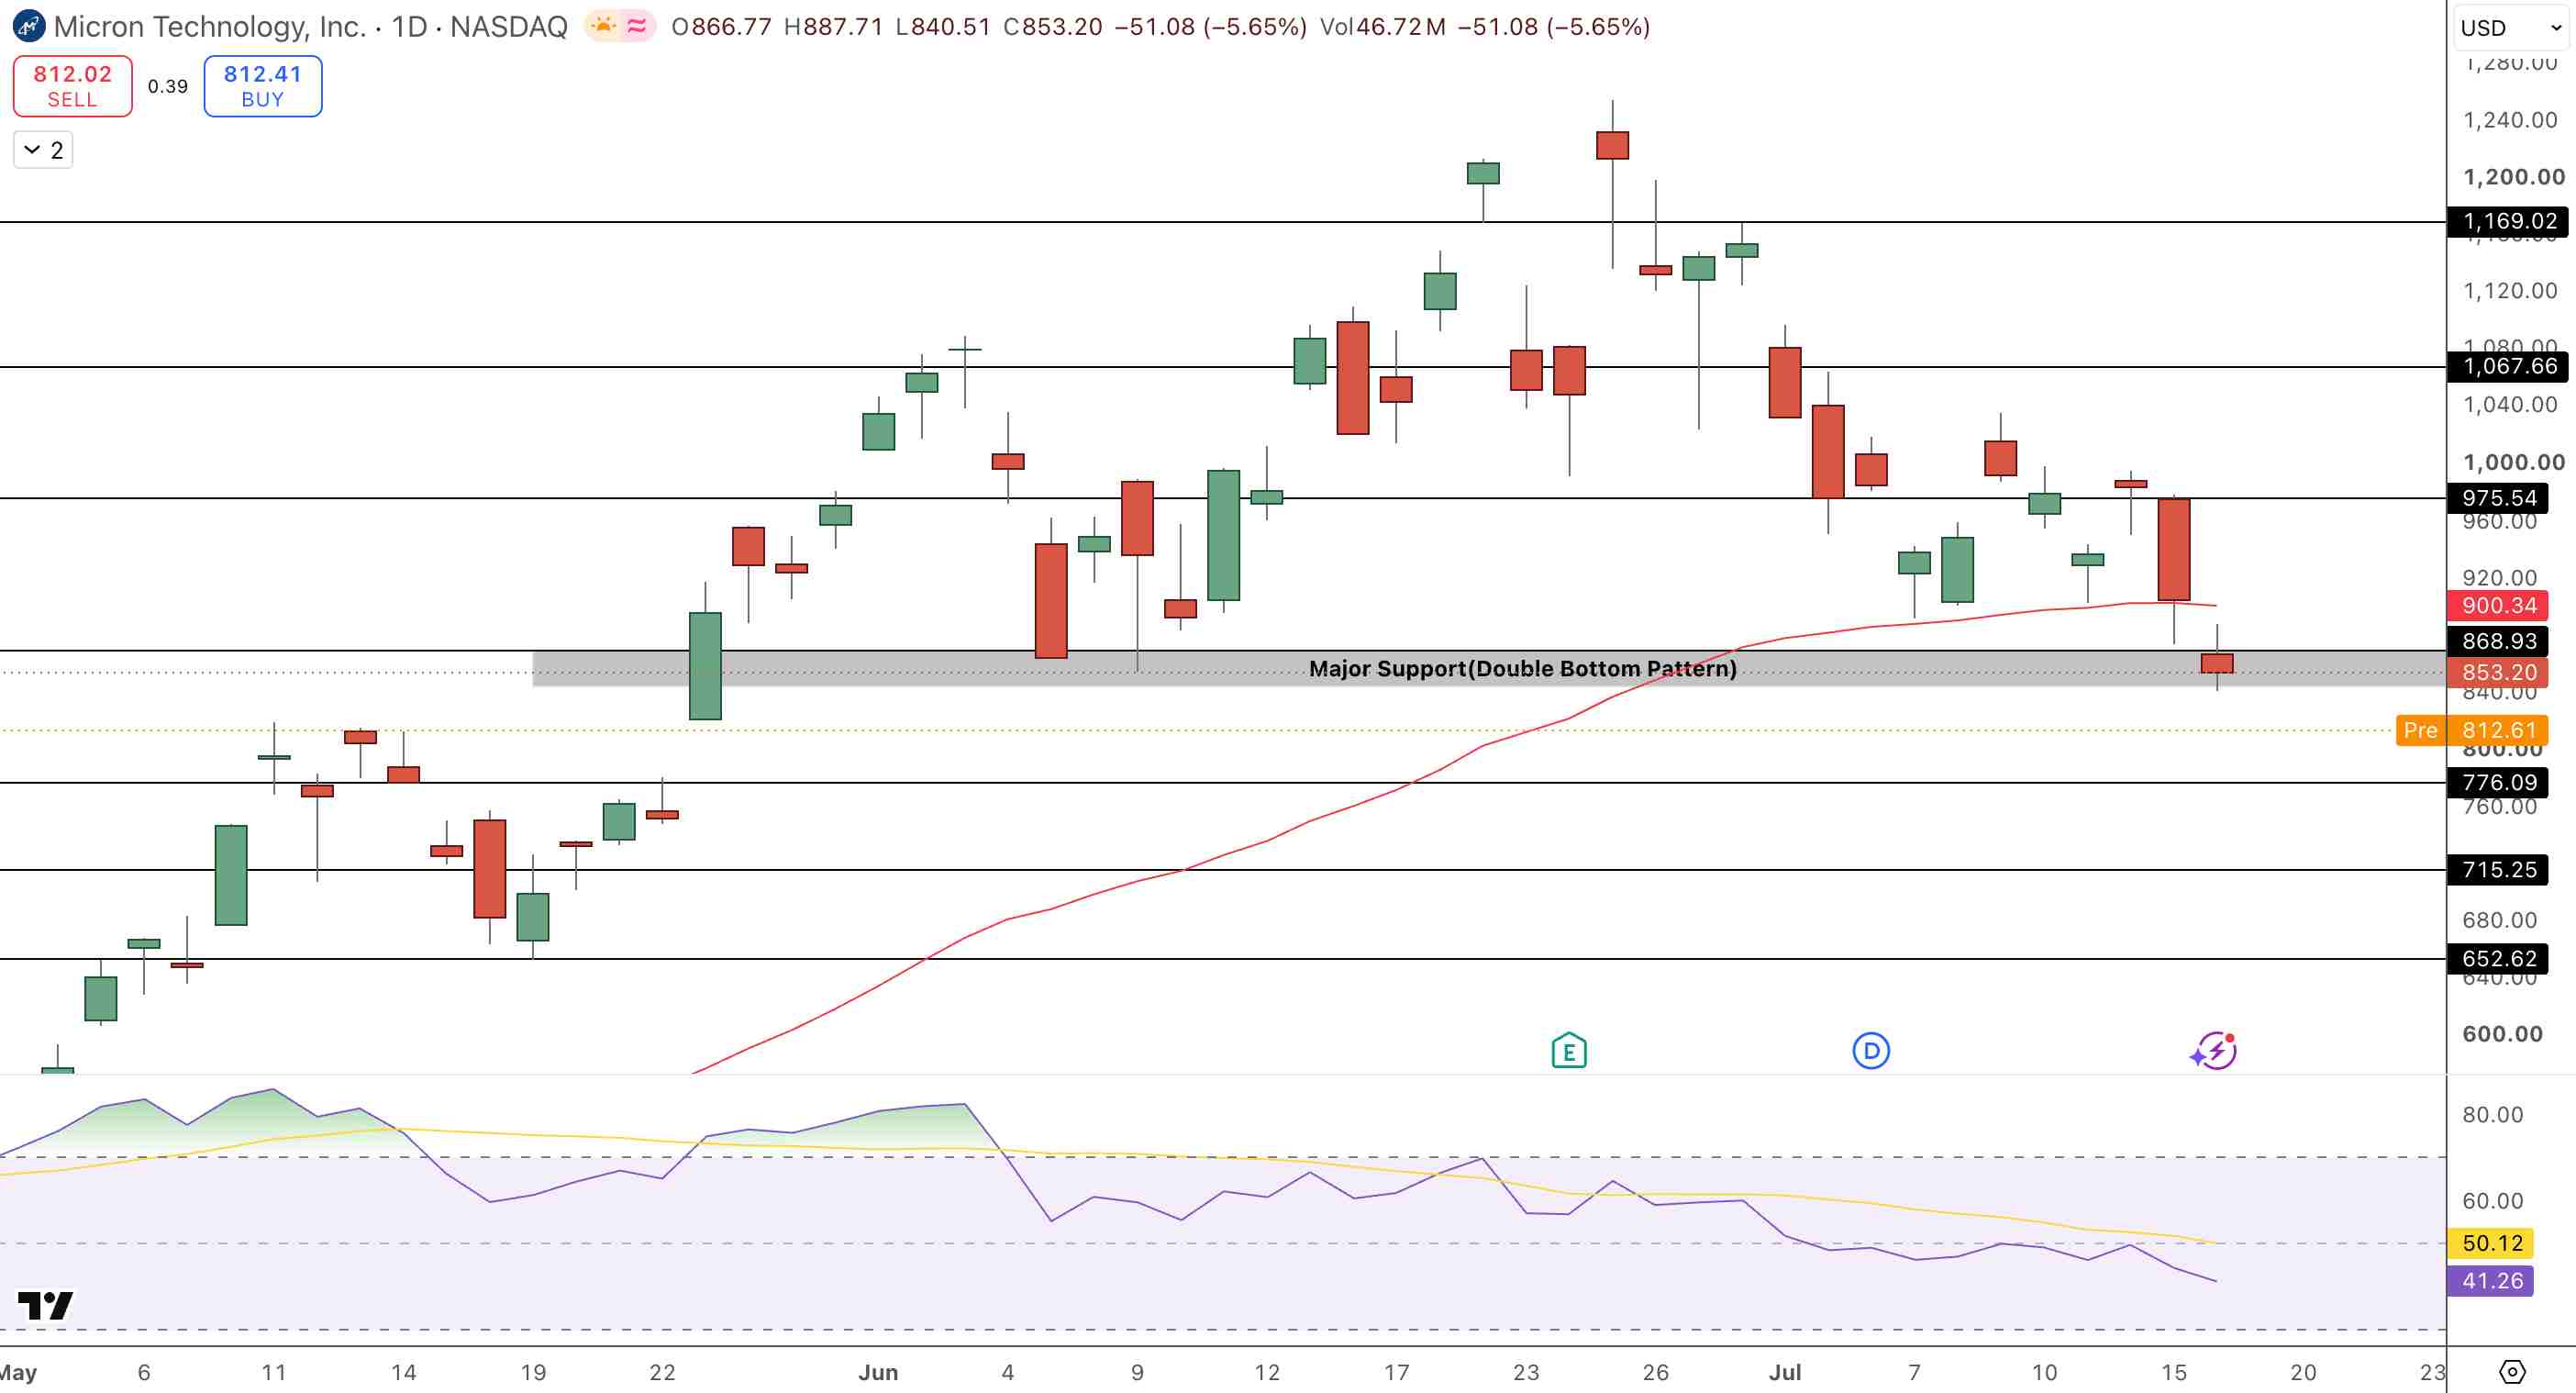Viewport: 2576px width, 1393px height.
Task: Click the red 812.02 SELL button
Action: point(72,86)
